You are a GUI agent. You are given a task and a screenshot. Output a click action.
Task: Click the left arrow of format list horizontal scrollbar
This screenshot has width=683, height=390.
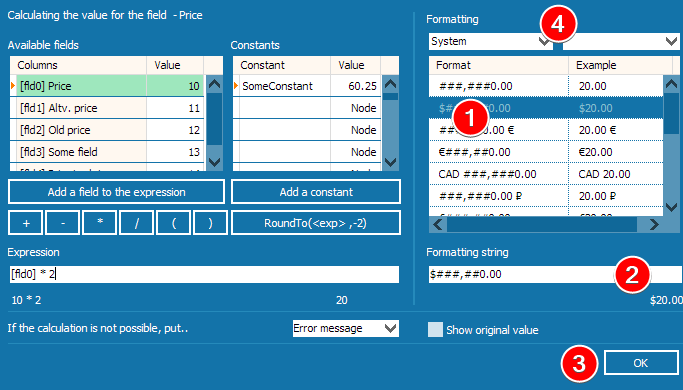coord(438,224)
